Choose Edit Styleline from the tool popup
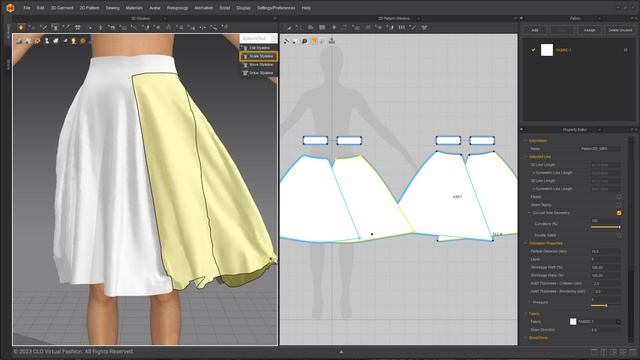 click(x=259, y=48)
